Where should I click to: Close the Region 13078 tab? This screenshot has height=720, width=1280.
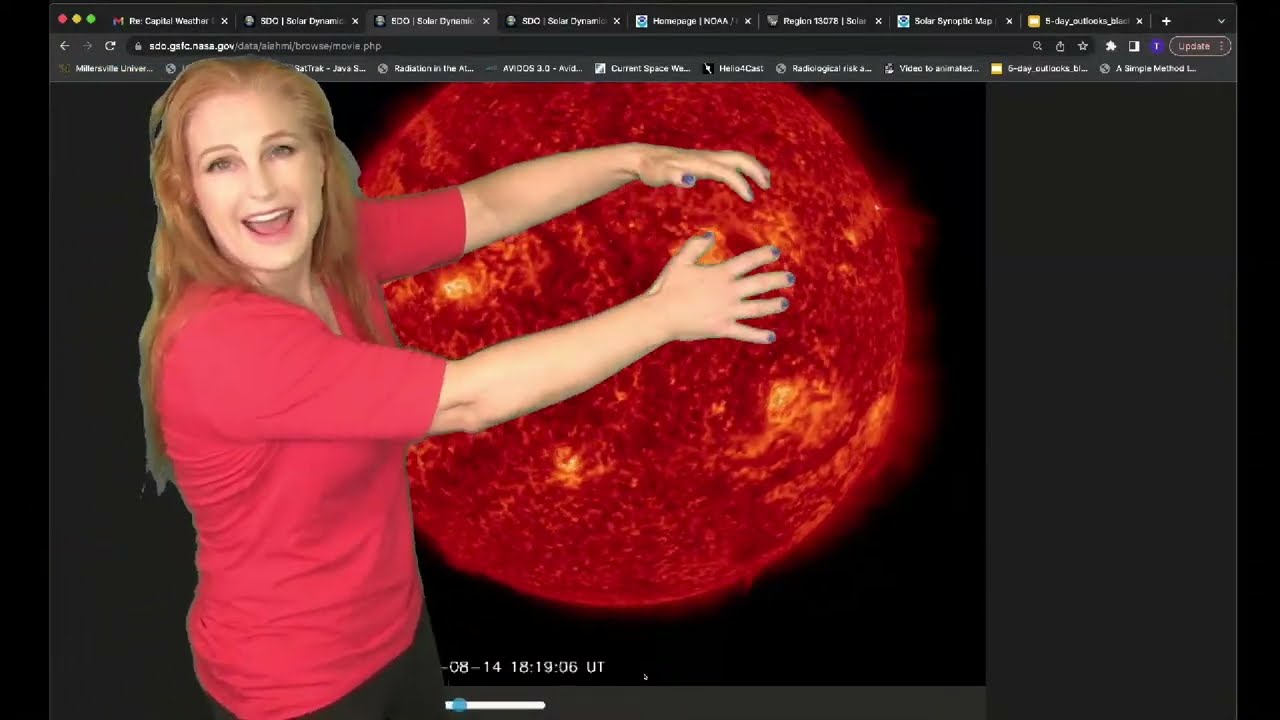click(878, 21)
